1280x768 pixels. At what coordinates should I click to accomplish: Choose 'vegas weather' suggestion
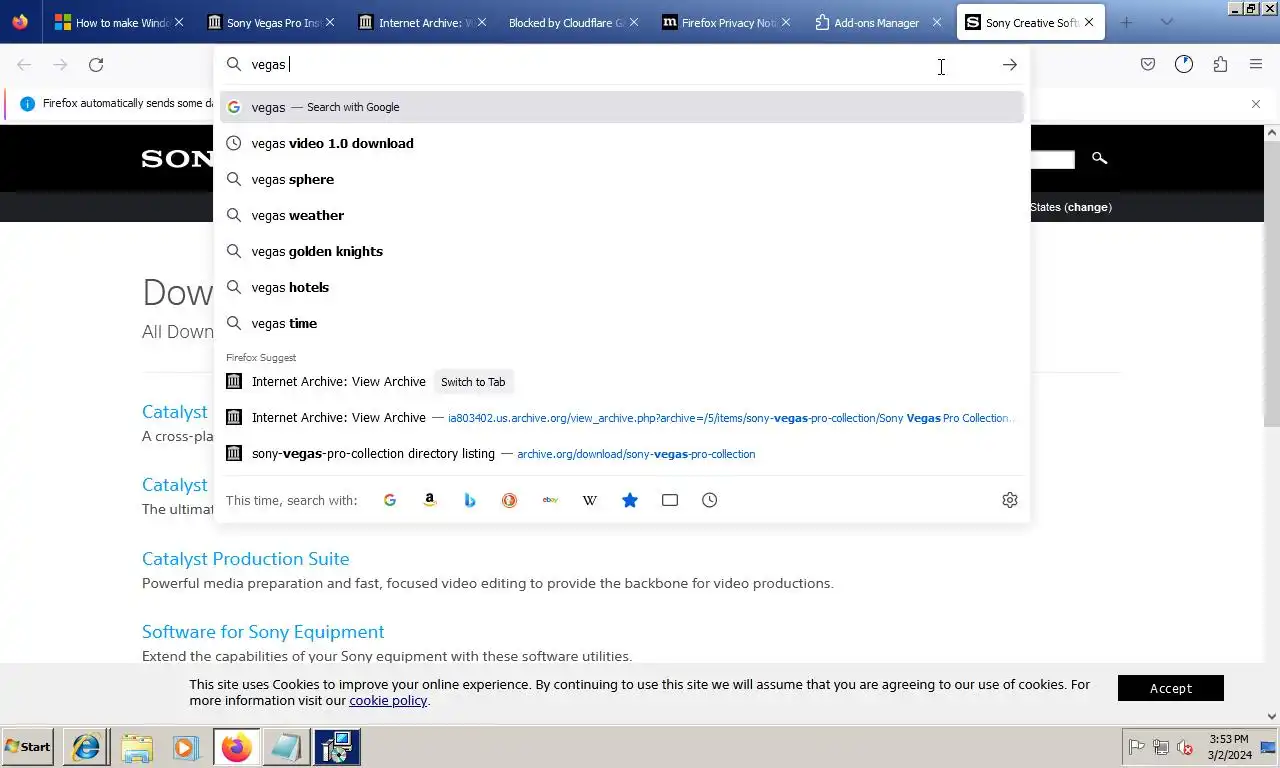click(x=622, y=215)
